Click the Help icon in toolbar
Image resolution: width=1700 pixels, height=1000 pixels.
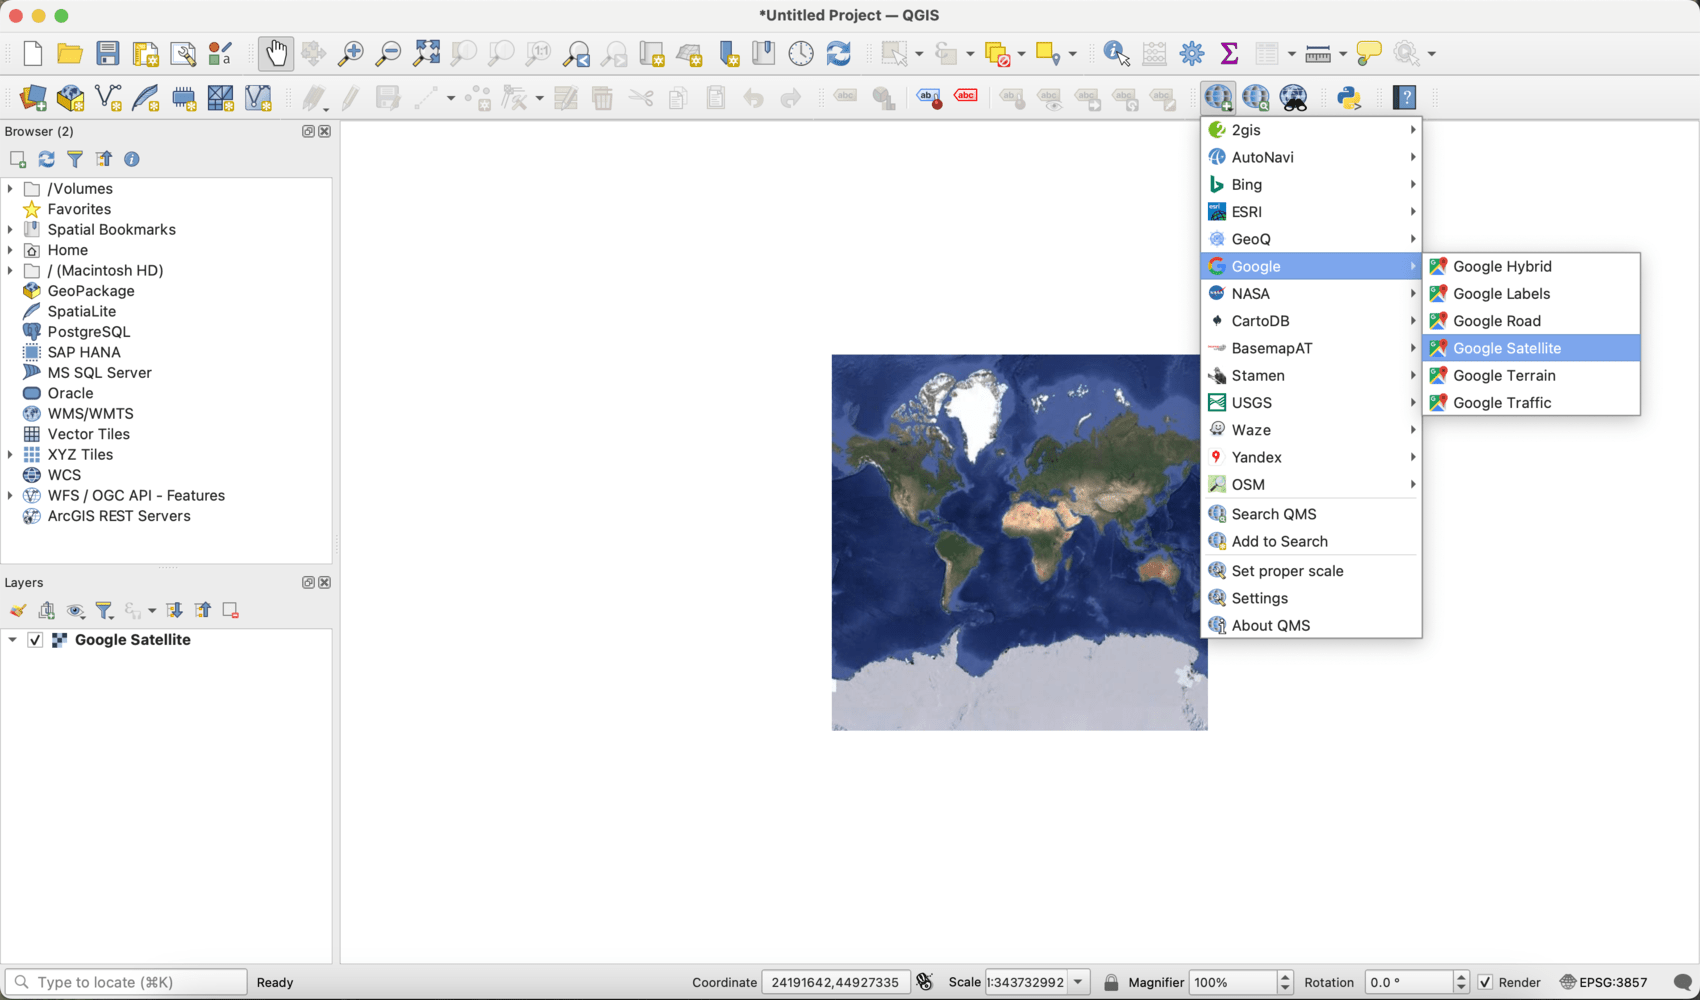[x=1405, y=98]
